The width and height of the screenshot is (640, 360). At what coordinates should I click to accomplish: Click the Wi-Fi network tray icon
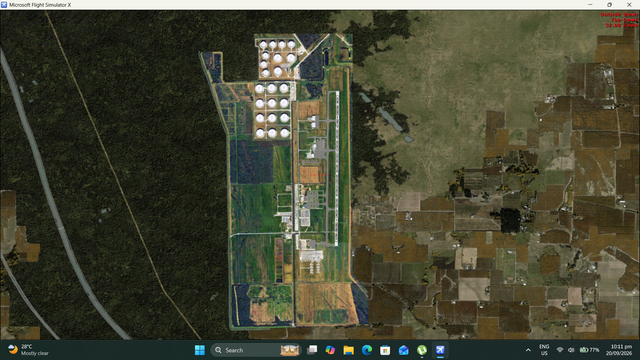tap(560, 350)
